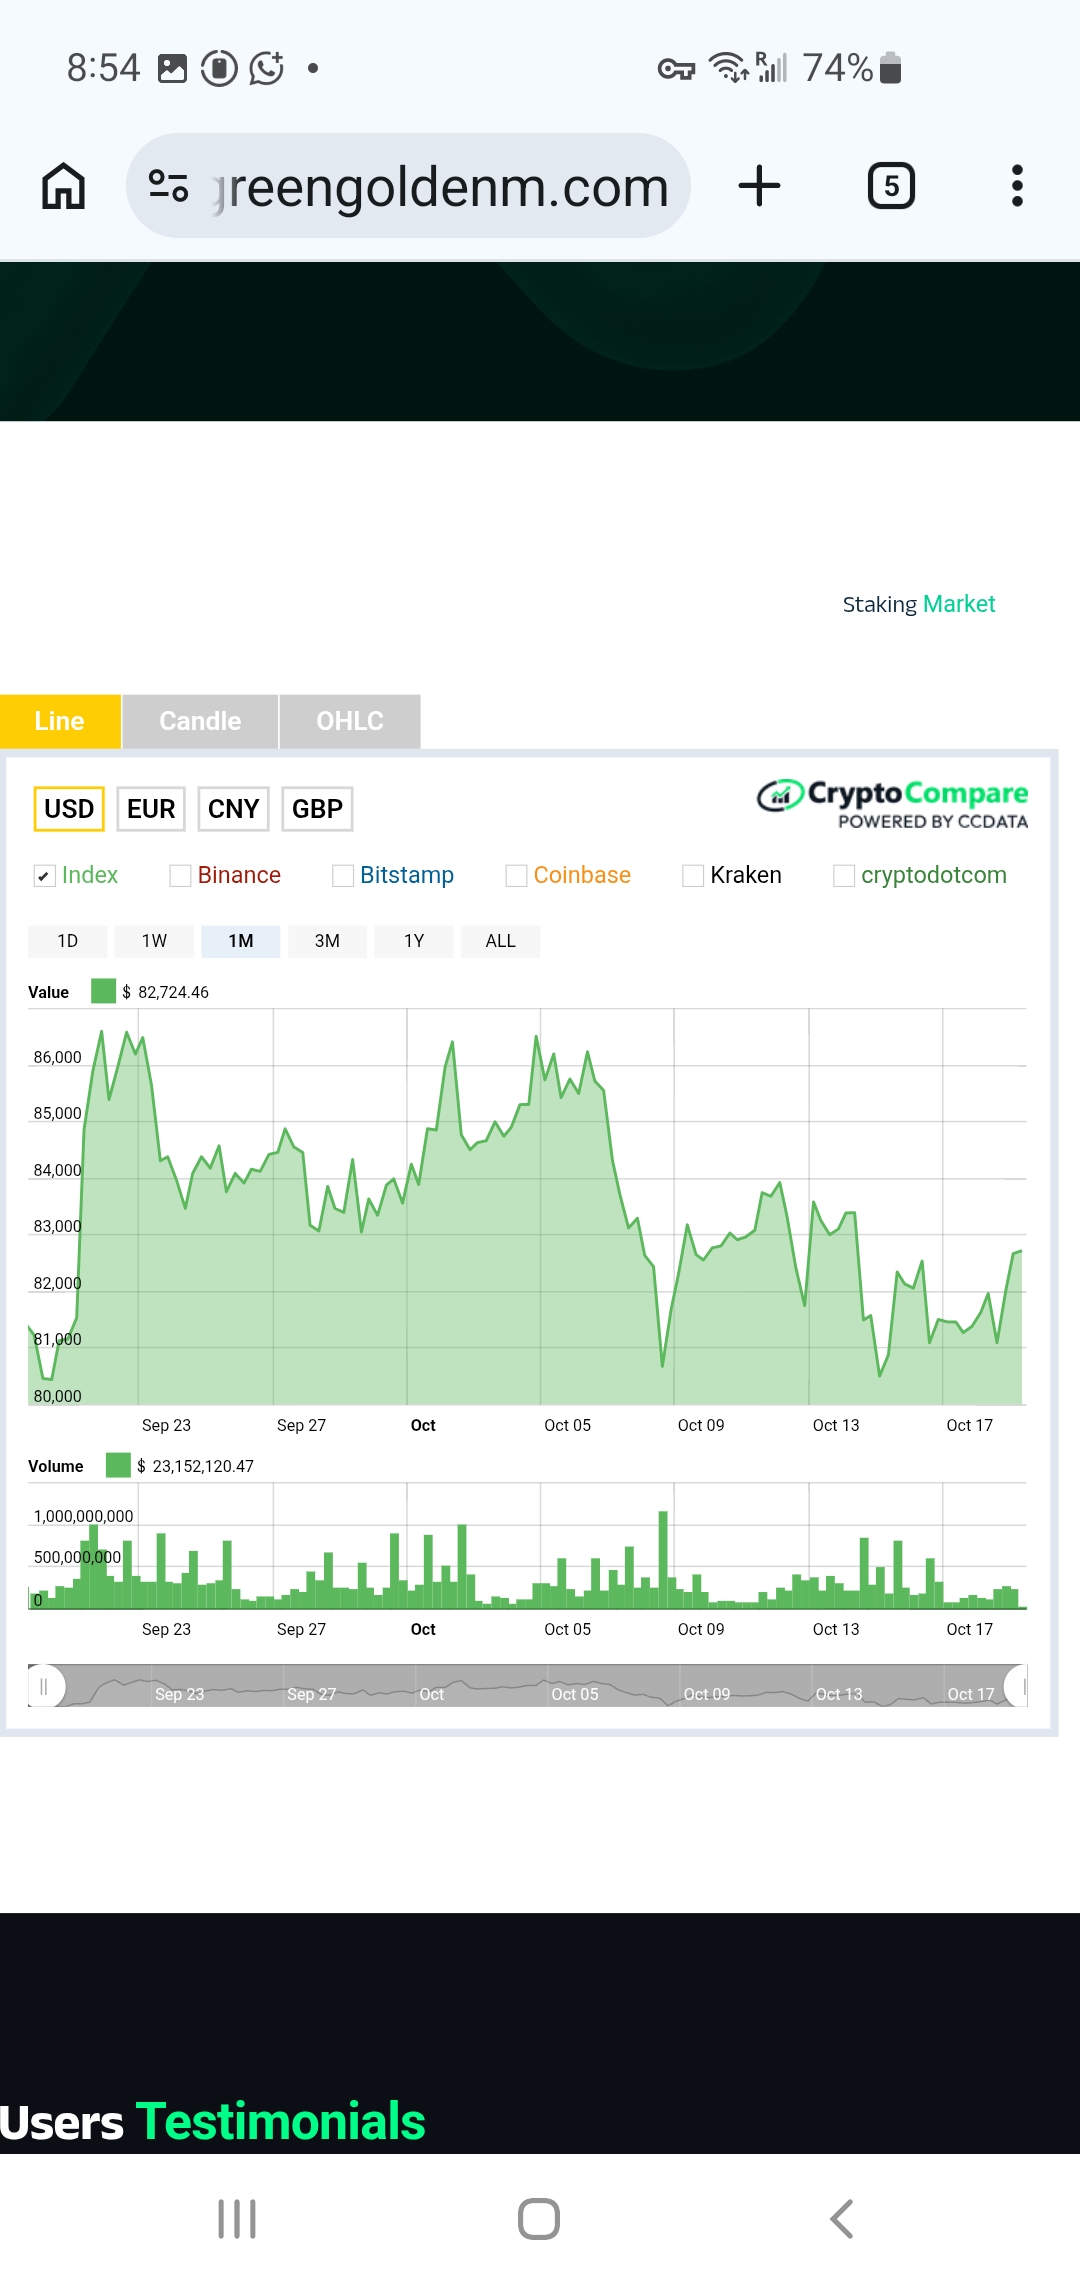
Task: Open tab switcher showing 5 tabs
Action: pos(891,186)
